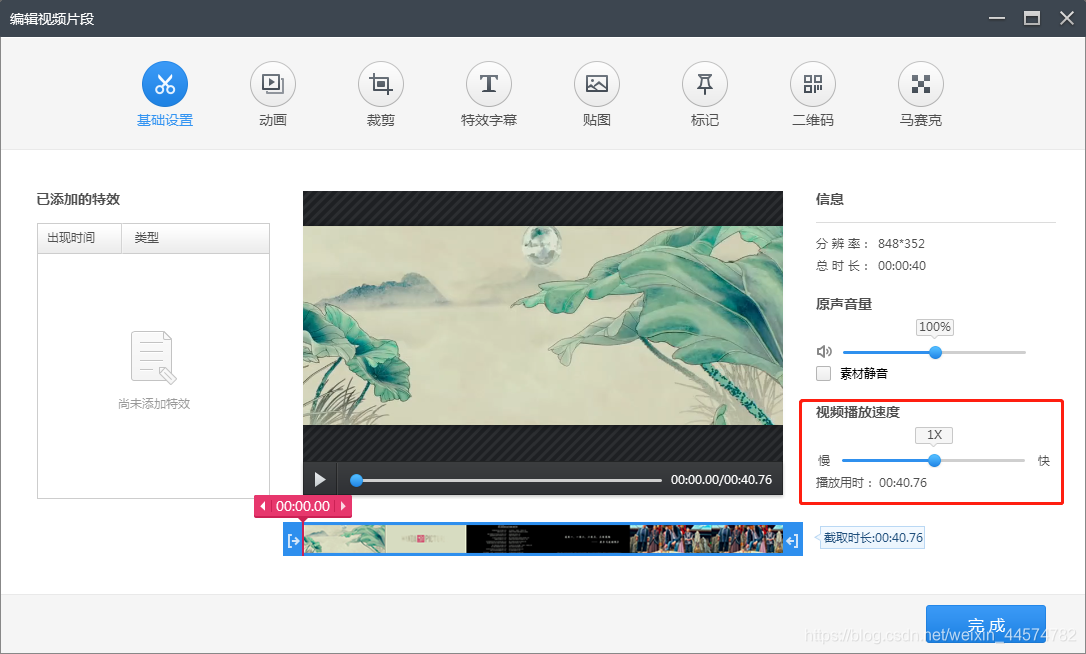Click the 100% volume value label

click(x=934, y=327)
